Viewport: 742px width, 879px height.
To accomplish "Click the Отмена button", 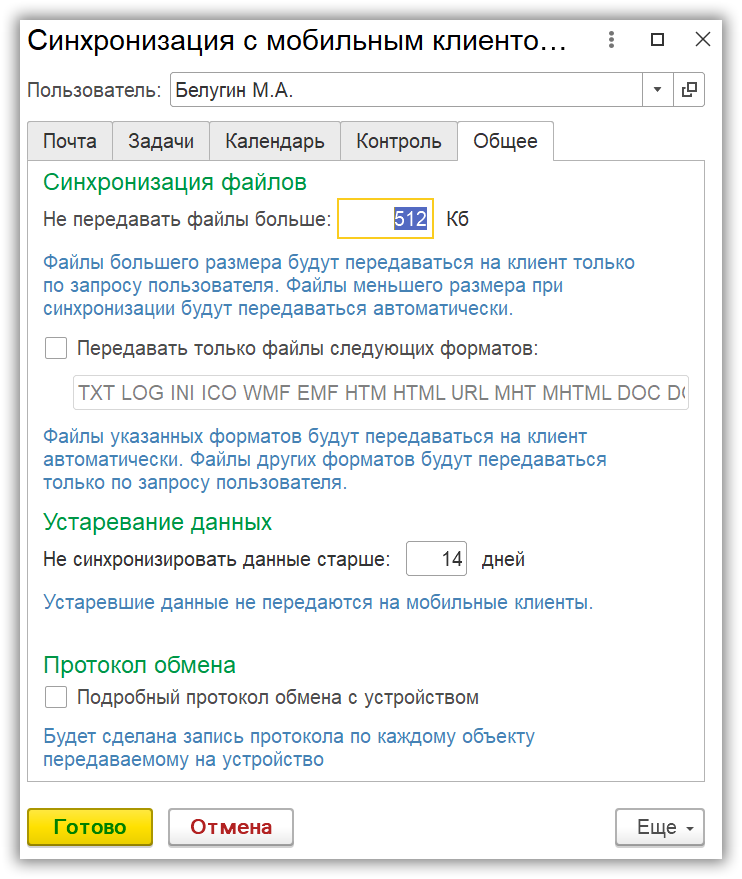I will (x=231, y=827).
